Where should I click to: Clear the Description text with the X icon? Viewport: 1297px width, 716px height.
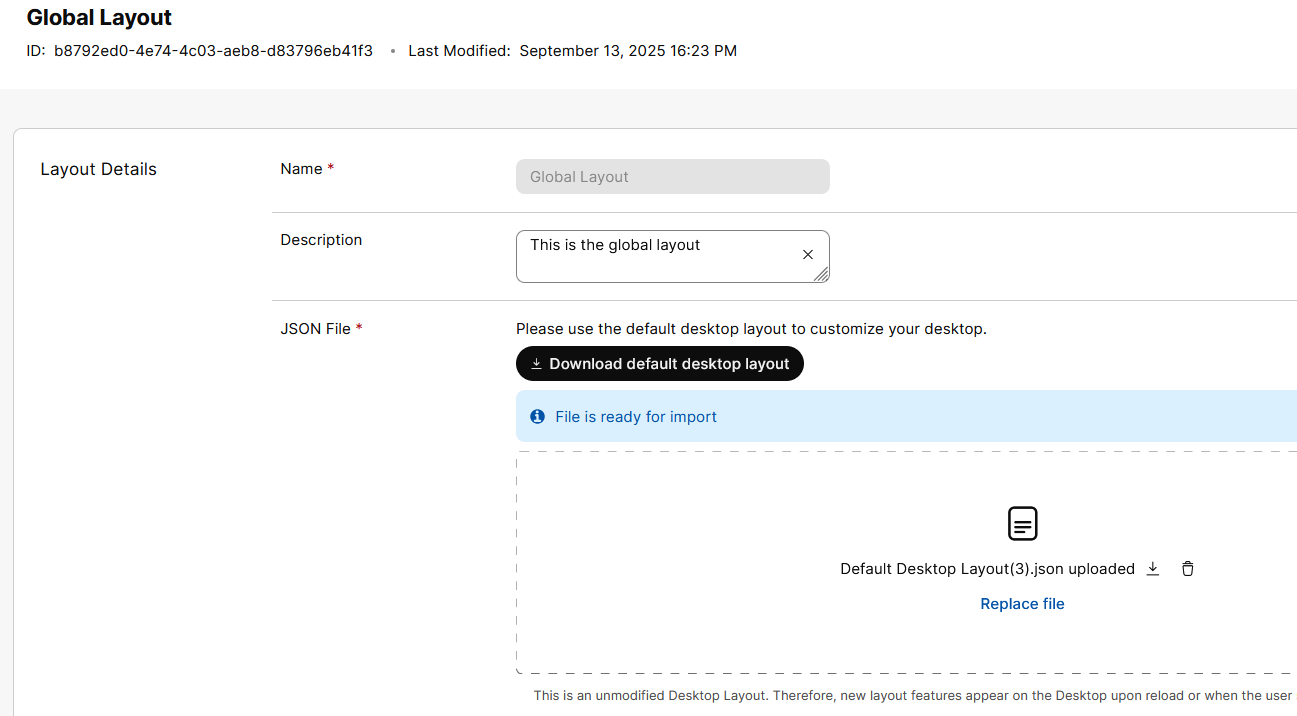point(808,255)
